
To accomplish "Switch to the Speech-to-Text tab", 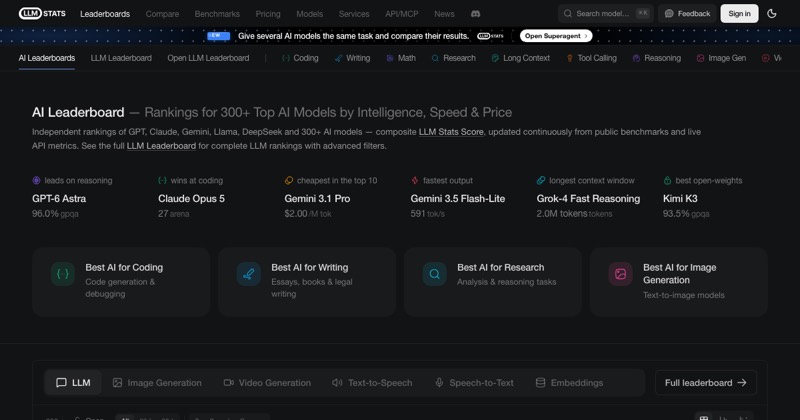I will click(x=474, y=383).
